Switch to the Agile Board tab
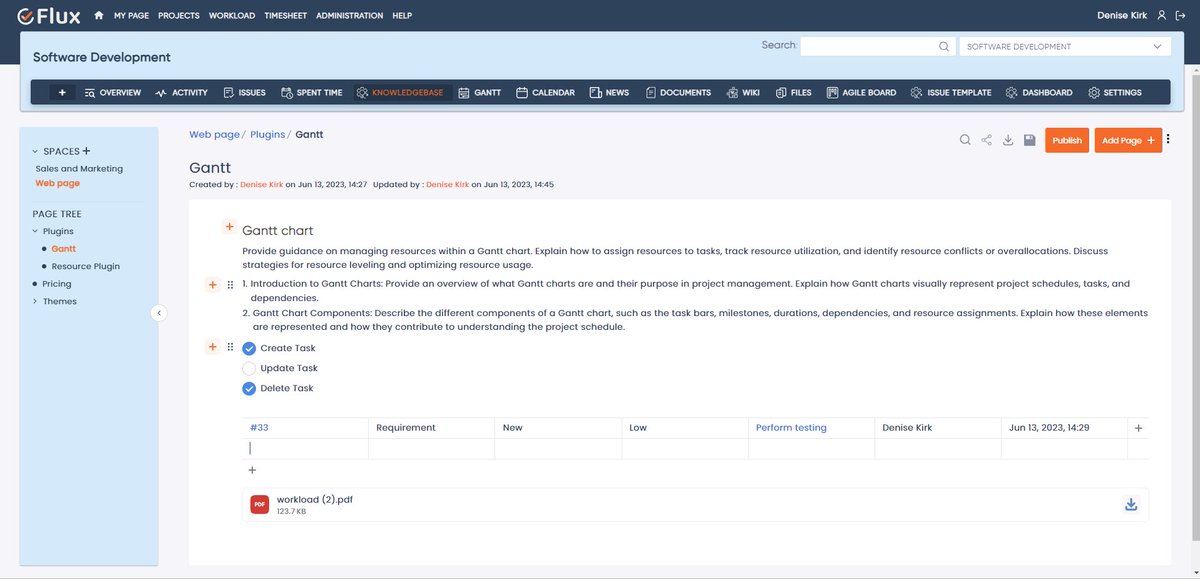This screenshot has width=1200, height=579. tap(861, 92)
